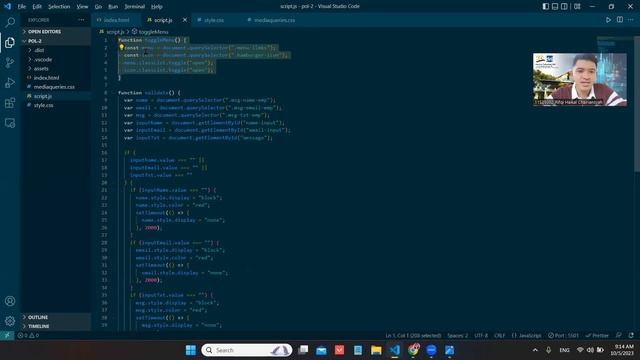The width and height of the screenshot is (640, 360).
Task: Open the Terminal menu
Action: [135, 7]
